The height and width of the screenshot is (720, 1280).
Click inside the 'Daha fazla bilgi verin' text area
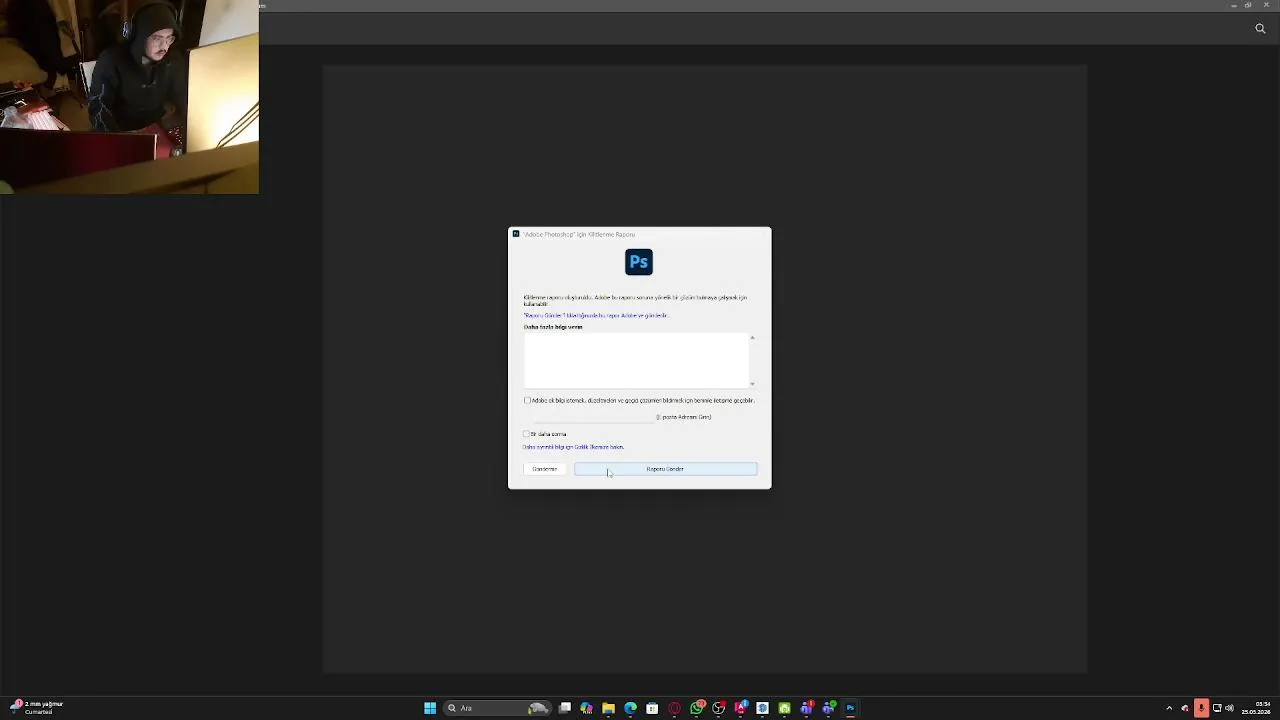pyautogui.click(x=635, y=360)
